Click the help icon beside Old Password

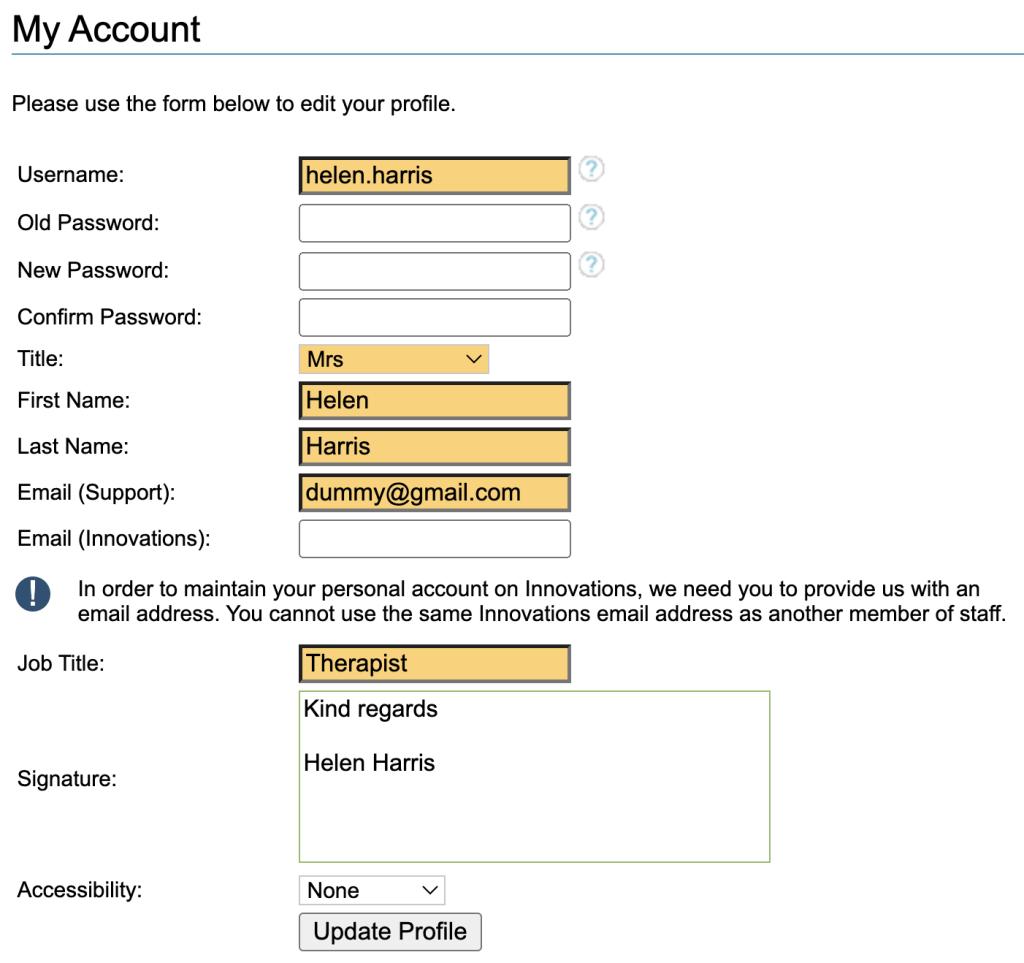[592, 217]
